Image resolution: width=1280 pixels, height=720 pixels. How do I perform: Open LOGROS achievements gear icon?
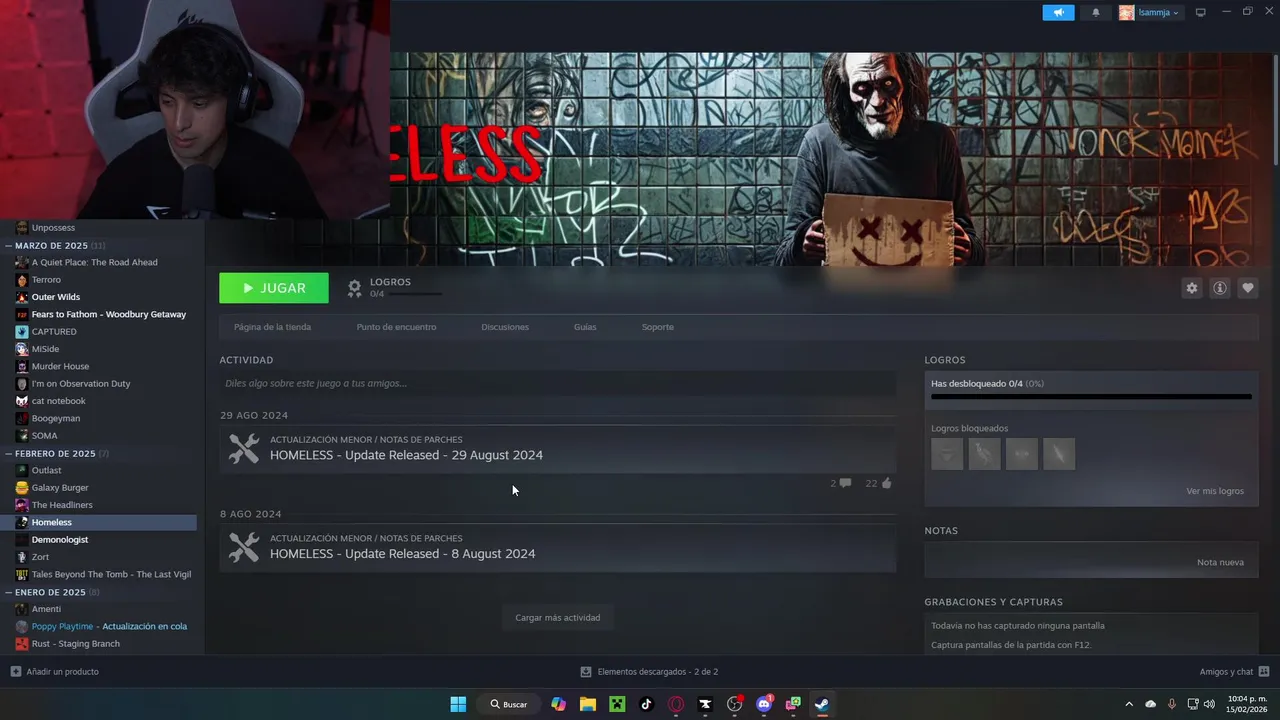(x=354, y=288)
